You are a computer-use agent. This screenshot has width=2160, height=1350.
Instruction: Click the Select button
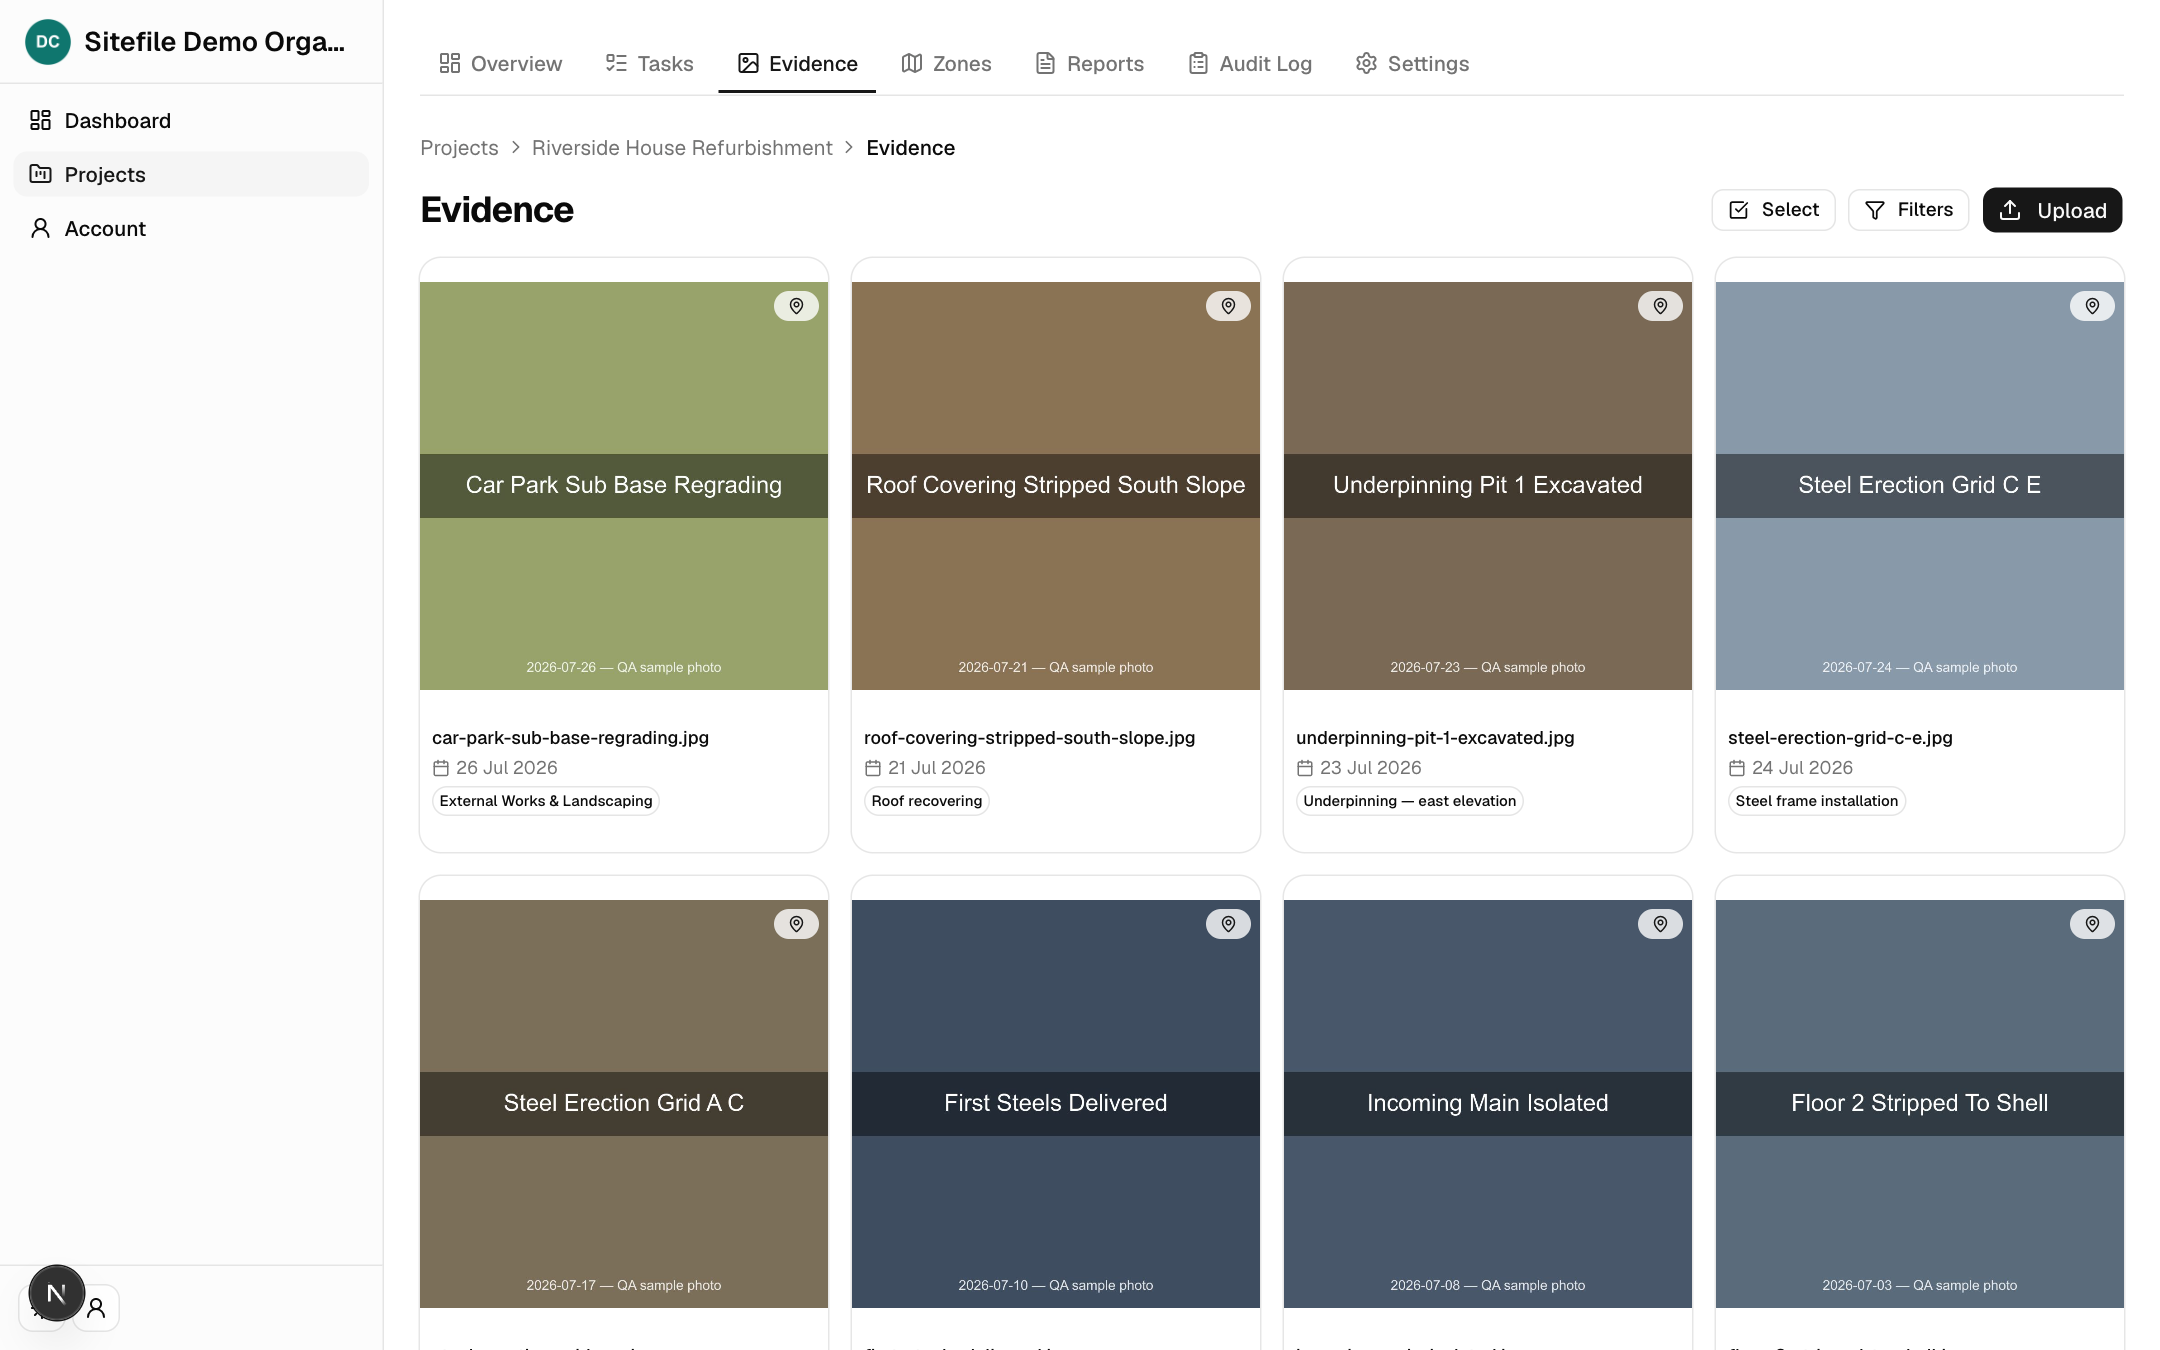[x=1773, y=210]
